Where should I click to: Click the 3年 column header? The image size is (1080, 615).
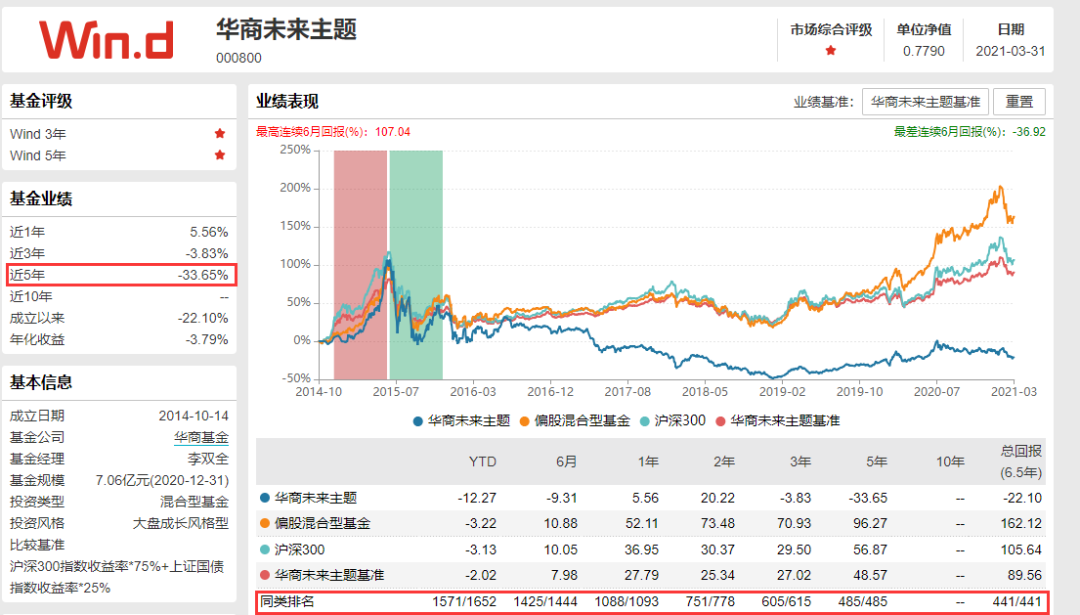point(800,461)
